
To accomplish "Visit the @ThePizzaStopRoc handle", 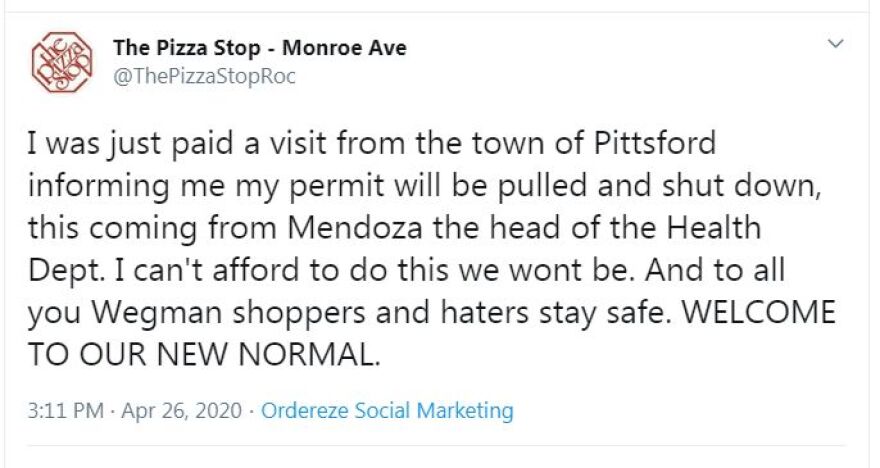I will [204, 76].
